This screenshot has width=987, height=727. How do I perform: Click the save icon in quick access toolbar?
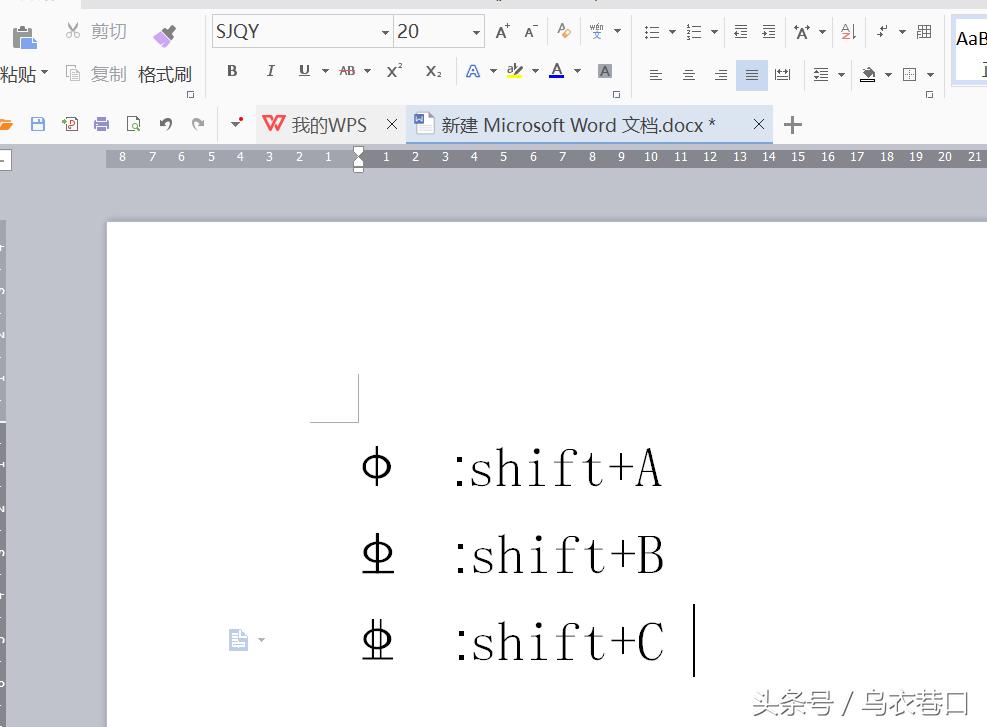(38, 124)
